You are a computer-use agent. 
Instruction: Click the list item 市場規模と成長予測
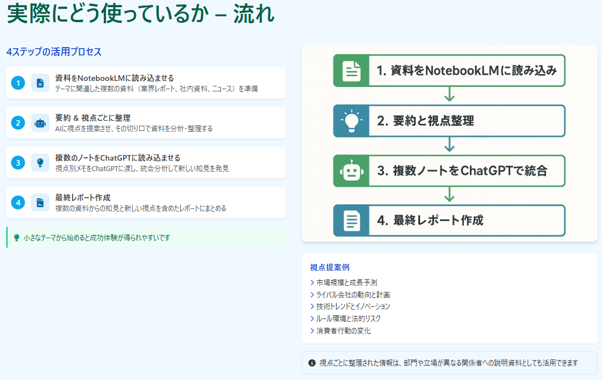click(346, 283)
